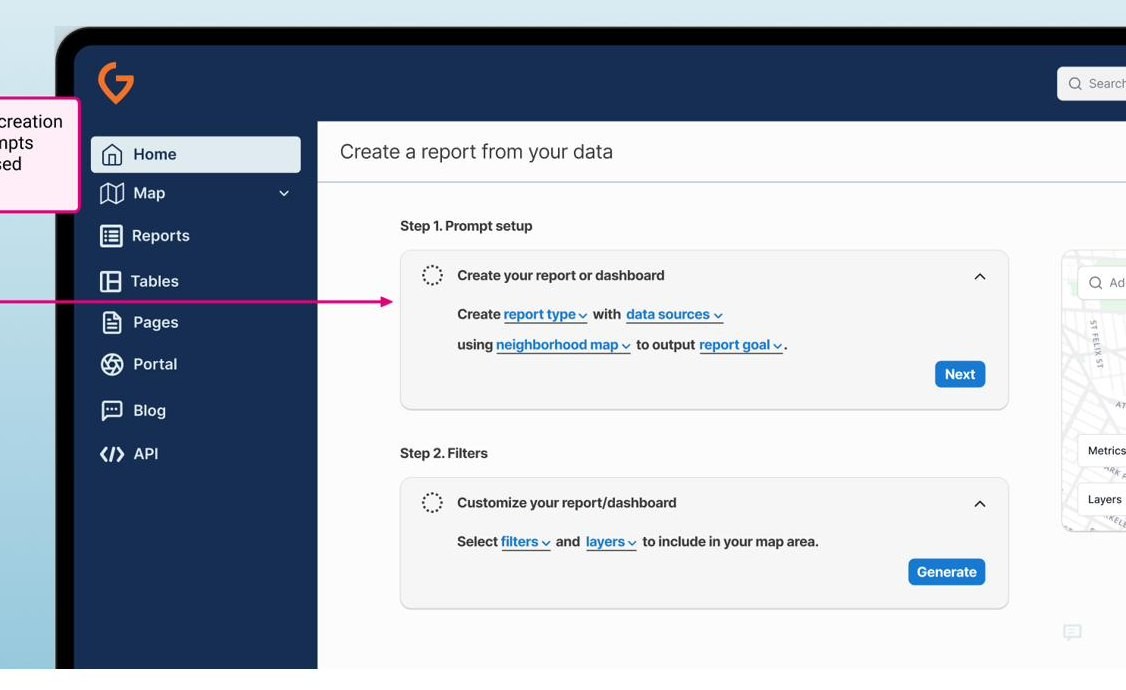
Task: Open the report type dropdown
Action: [x=546, y=314]
